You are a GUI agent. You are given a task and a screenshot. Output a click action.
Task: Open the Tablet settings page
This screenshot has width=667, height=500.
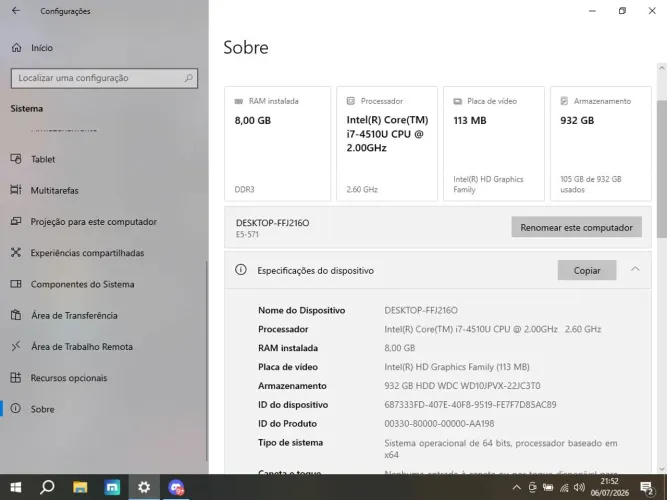[x=104, y=159]
